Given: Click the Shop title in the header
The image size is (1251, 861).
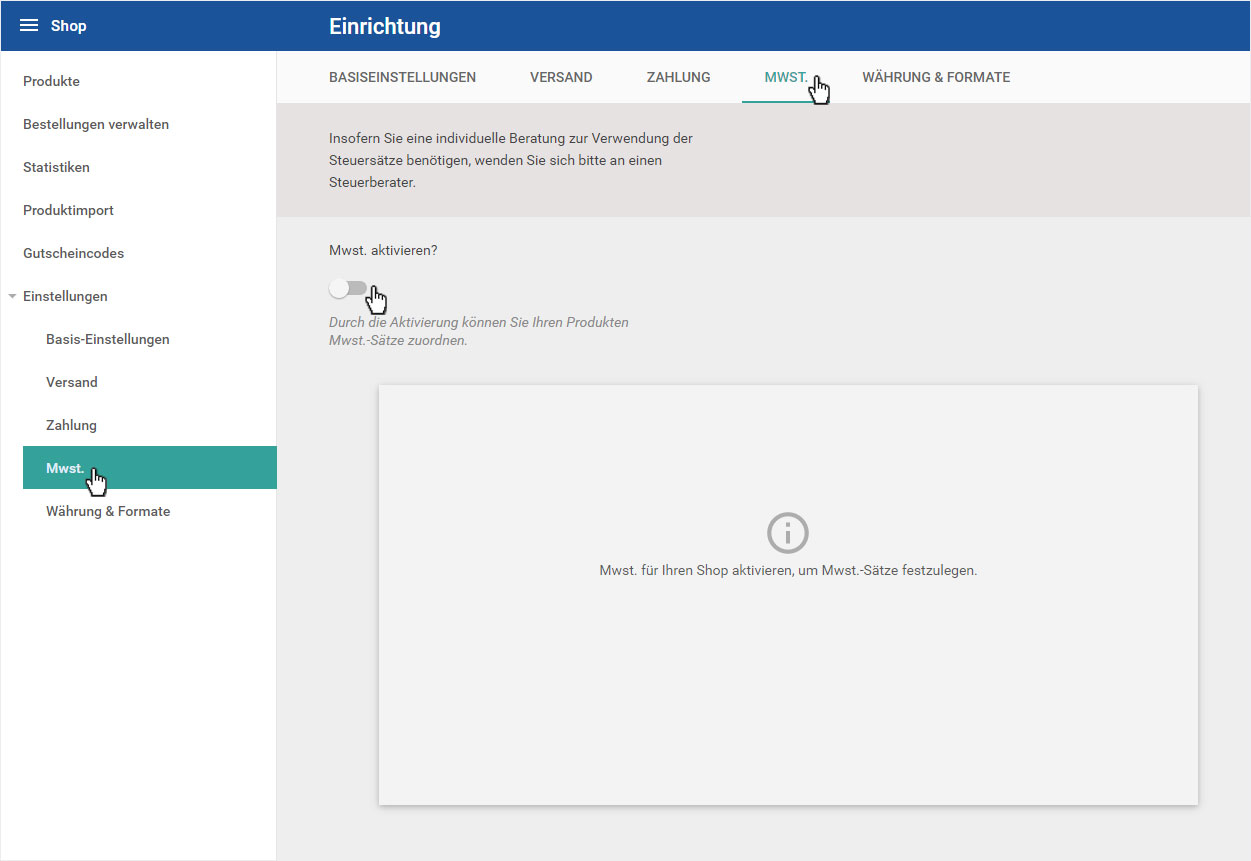Looking at the screenshot, I should (x=69, y=26).
